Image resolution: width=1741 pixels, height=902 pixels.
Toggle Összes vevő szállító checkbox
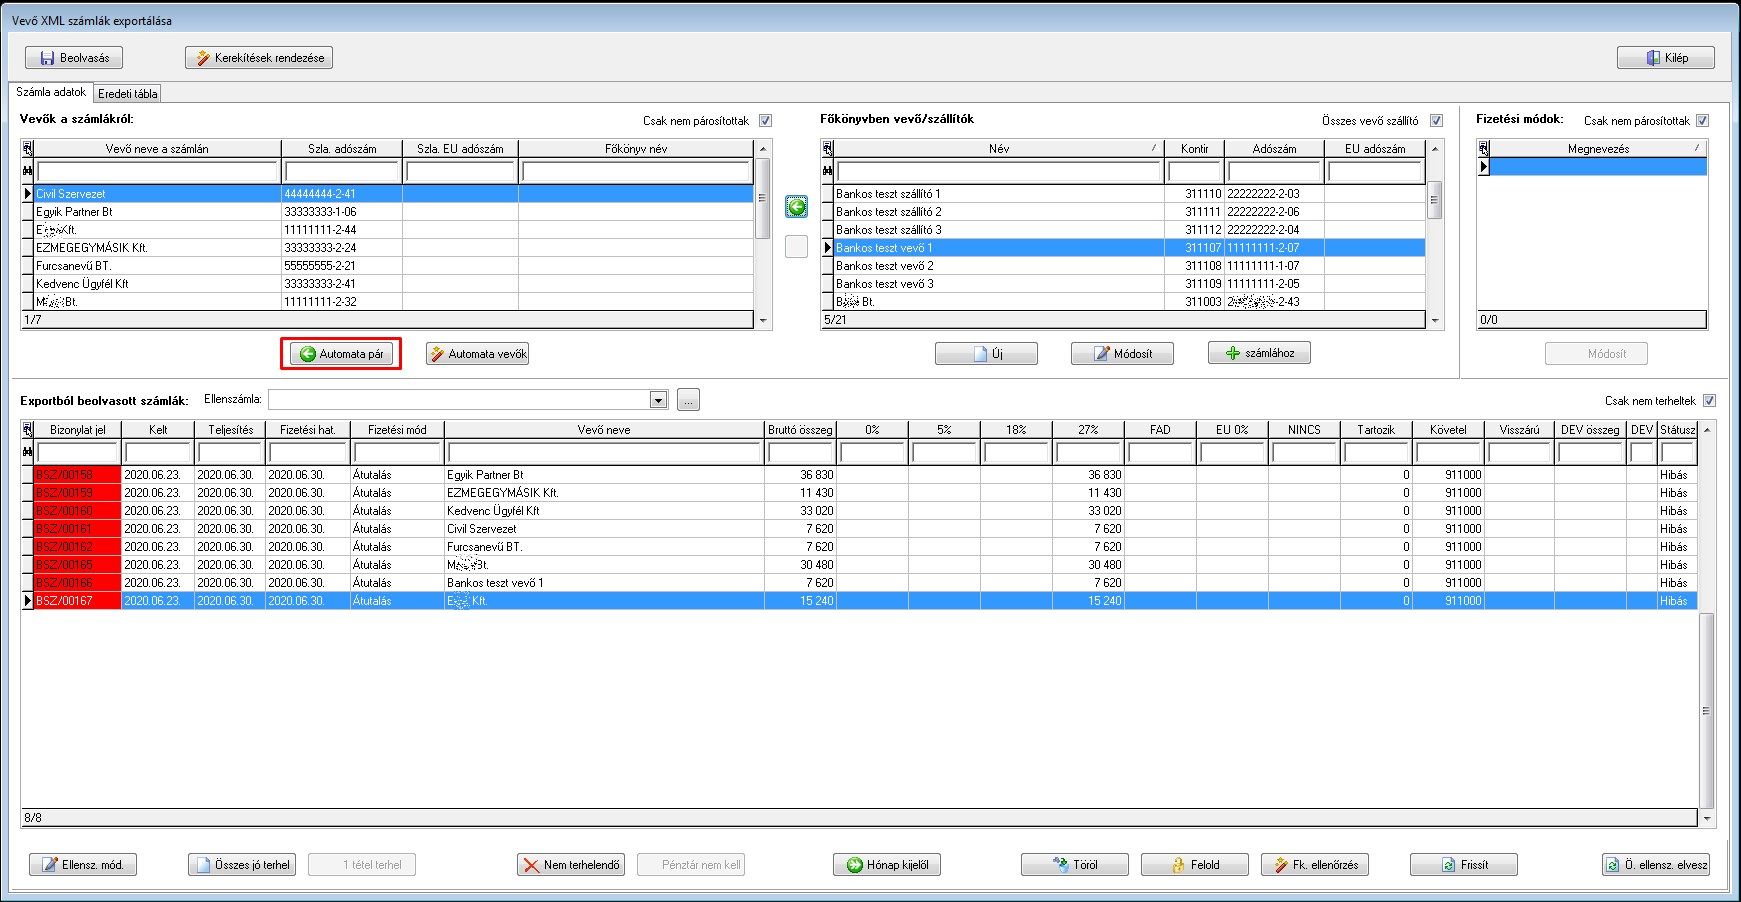[1437, 121]
